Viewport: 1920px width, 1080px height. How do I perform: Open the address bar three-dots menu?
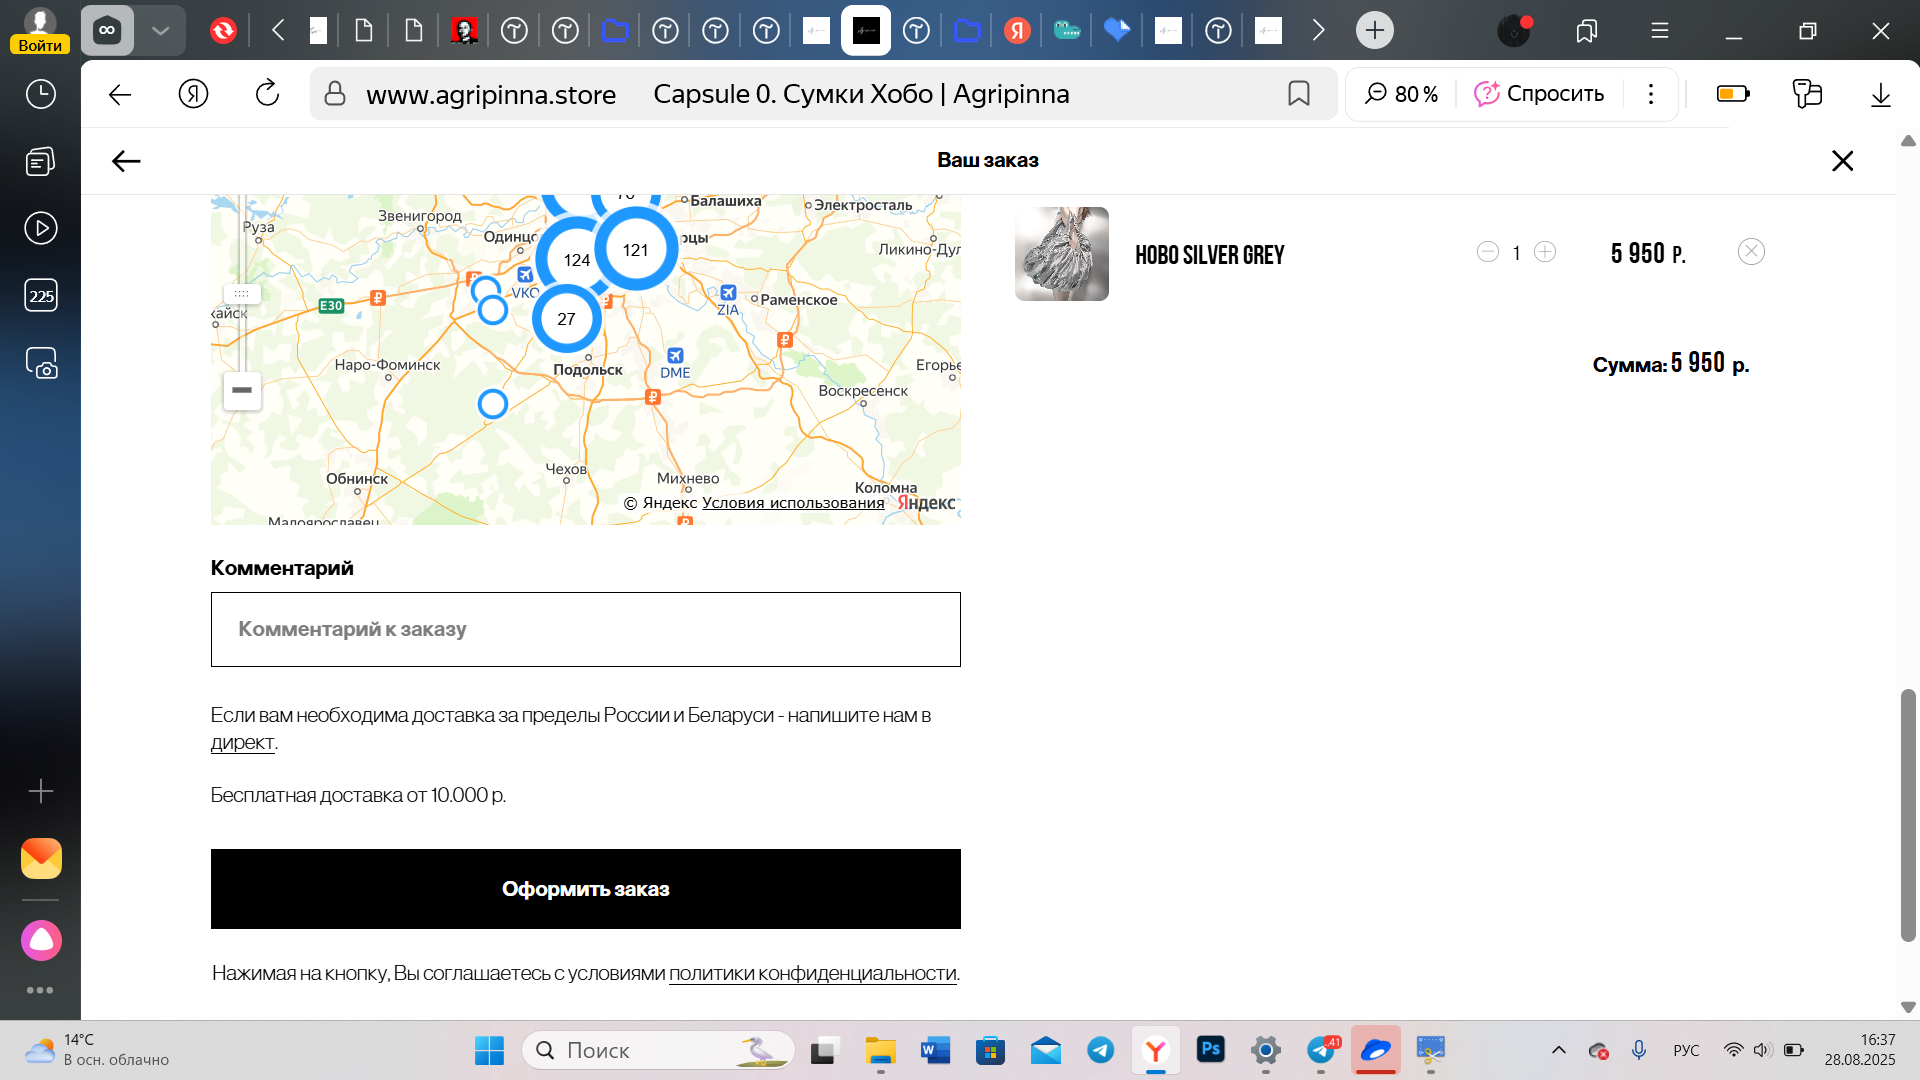pyautogui.click(x=1651, y=94)
